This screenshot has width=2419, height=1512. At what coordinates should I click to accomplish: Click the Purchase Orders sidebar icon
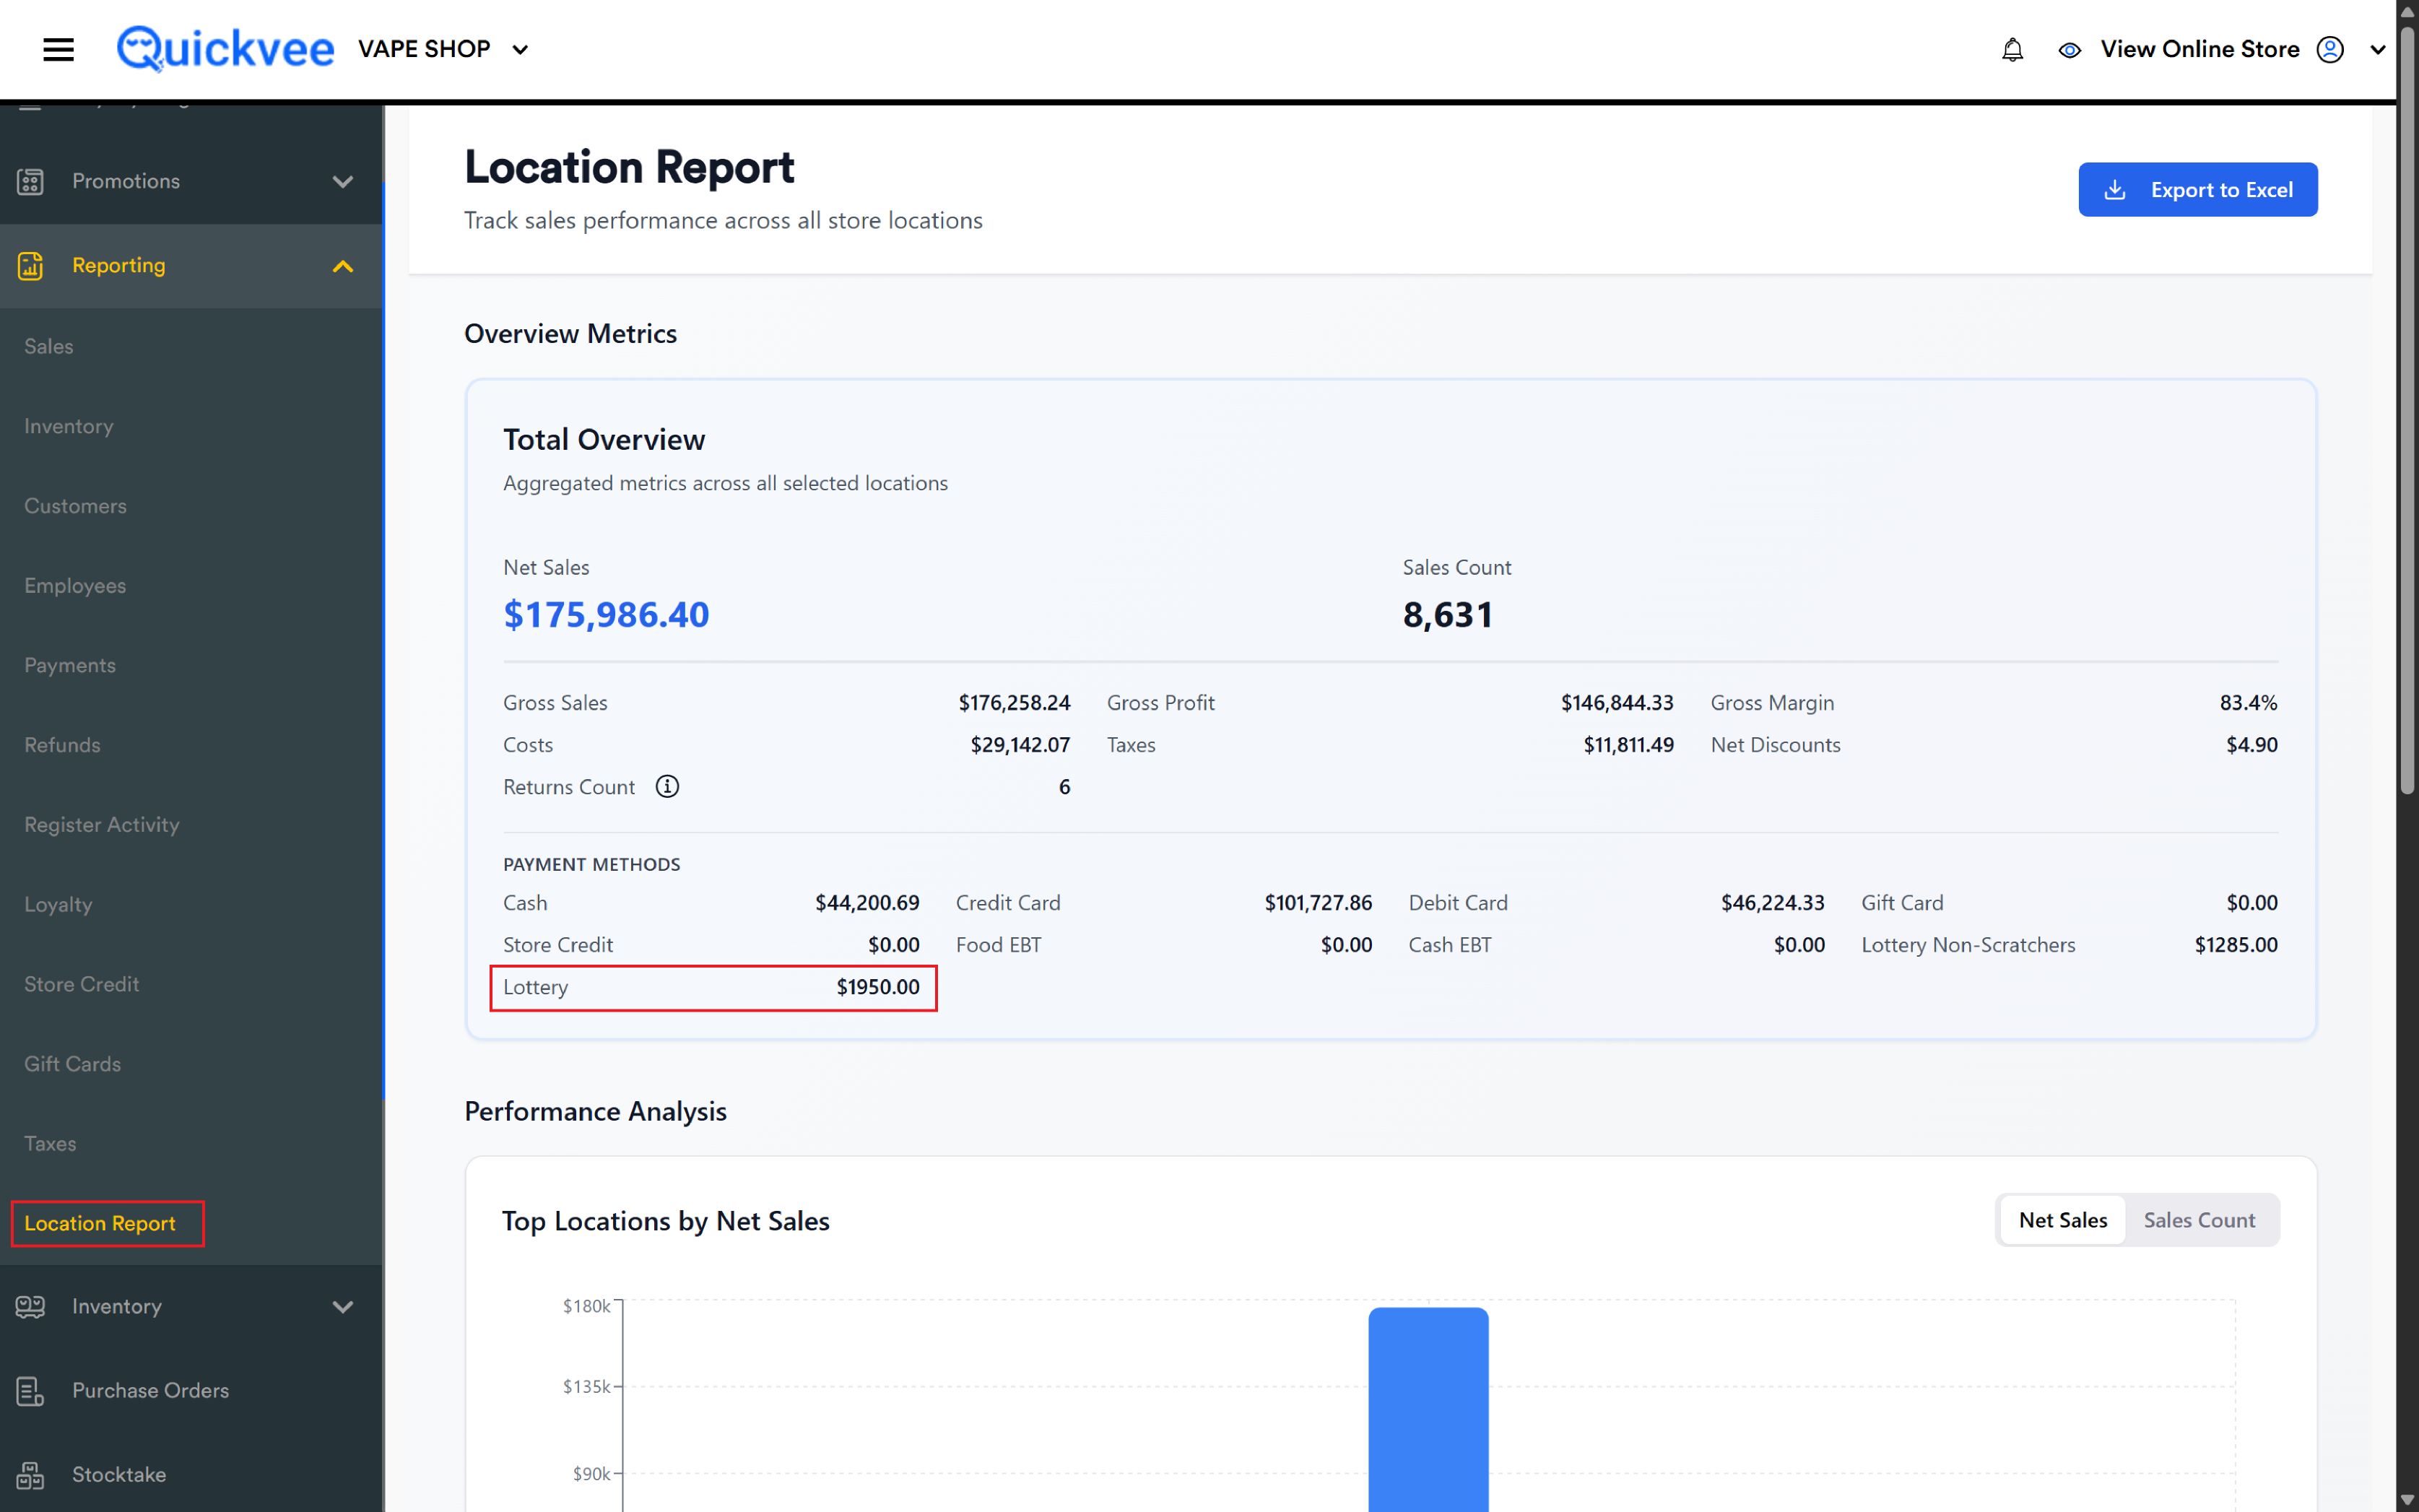point(30,1391)
